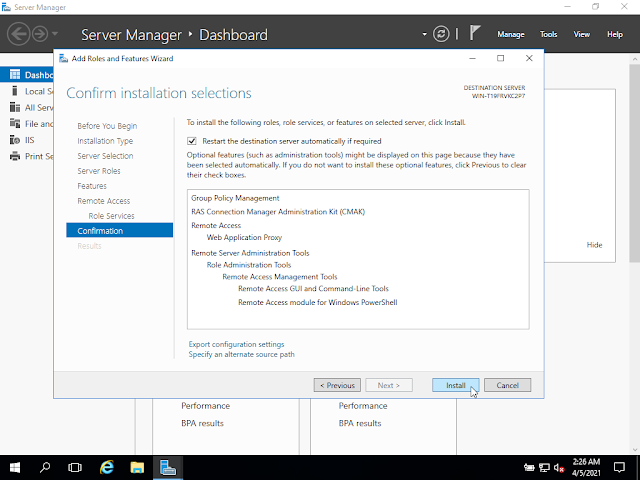Select Group Policy Management list entry

pos(235,198)
